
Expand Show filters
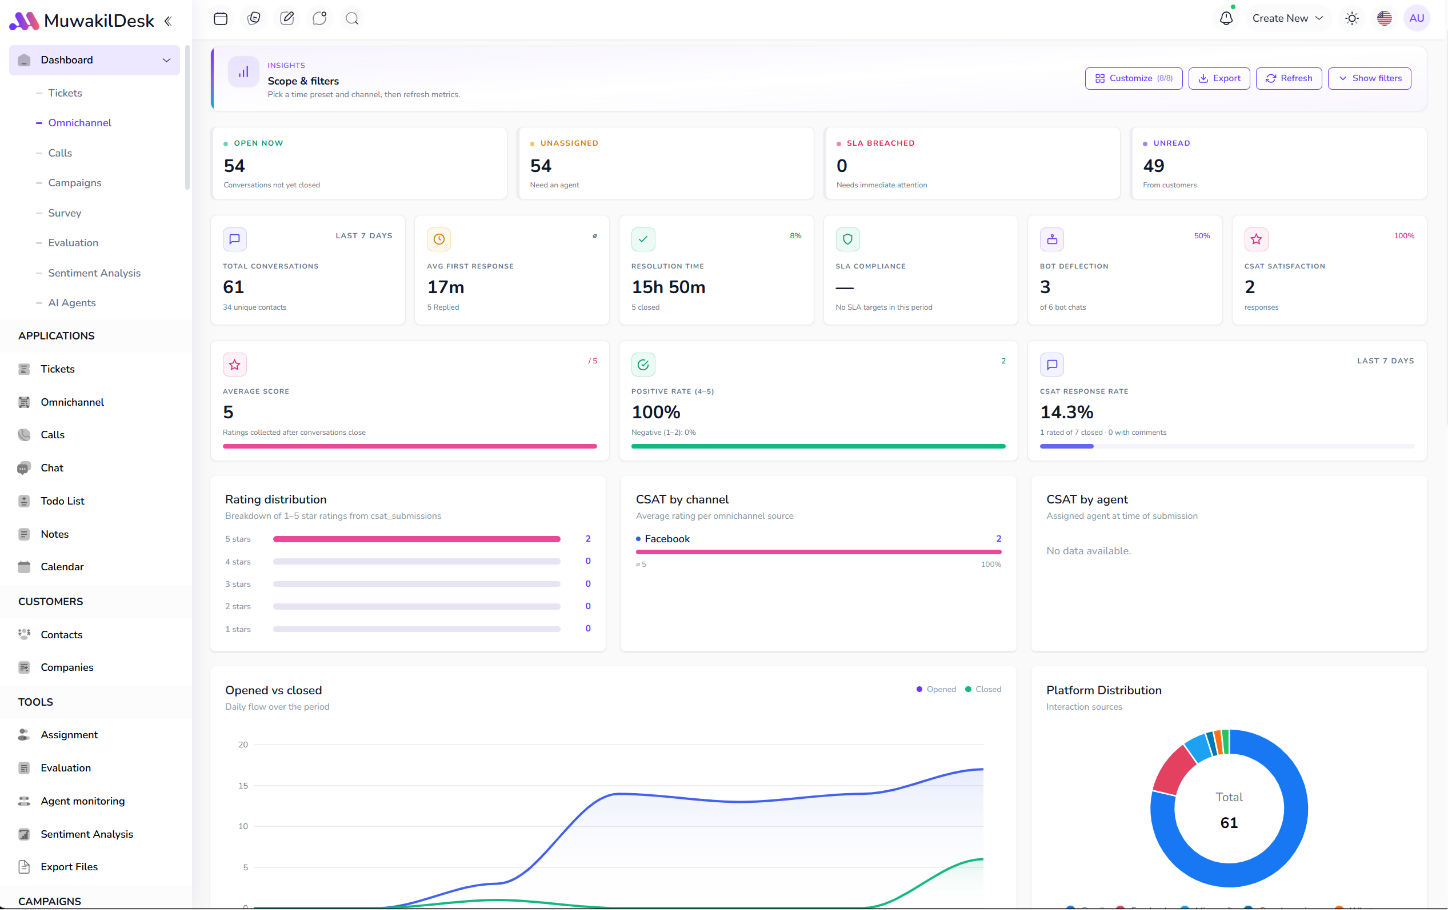pyautogui.click(x=1370, y=78)
